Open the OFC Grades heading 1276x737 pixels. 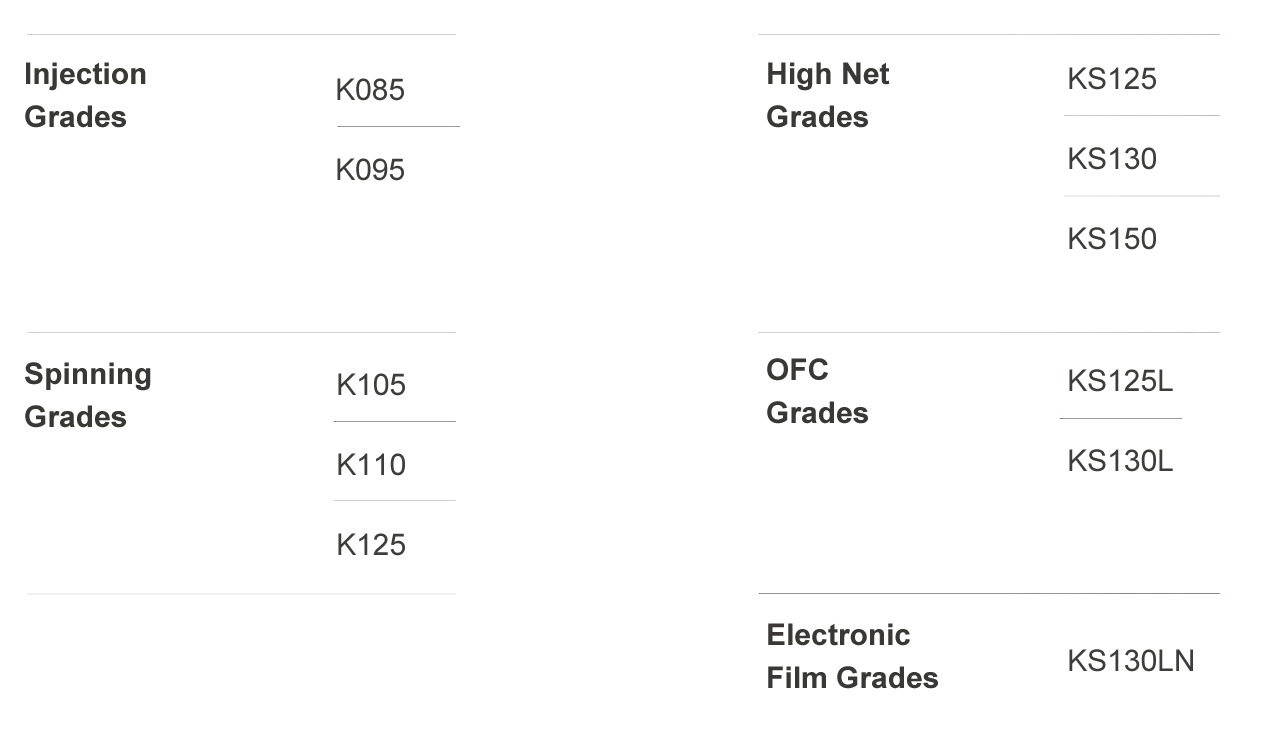point(817,391)
